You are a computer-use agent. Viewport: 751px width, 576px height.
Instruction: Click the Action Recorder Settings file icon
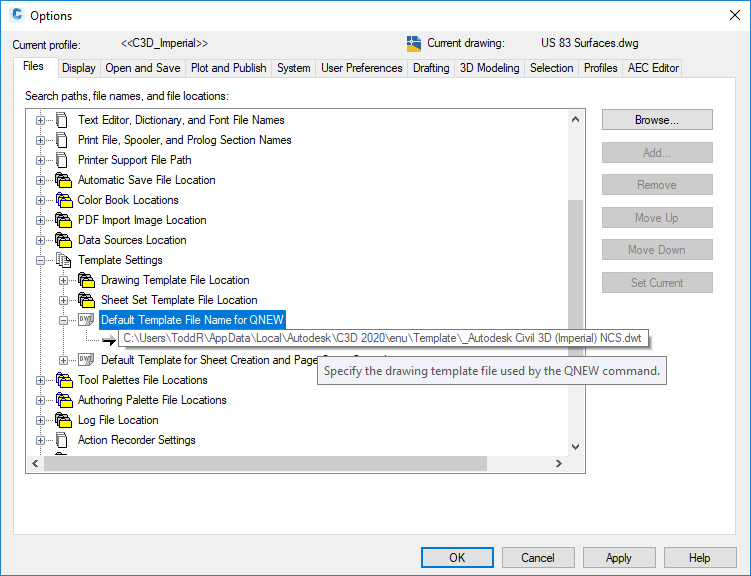61,440
